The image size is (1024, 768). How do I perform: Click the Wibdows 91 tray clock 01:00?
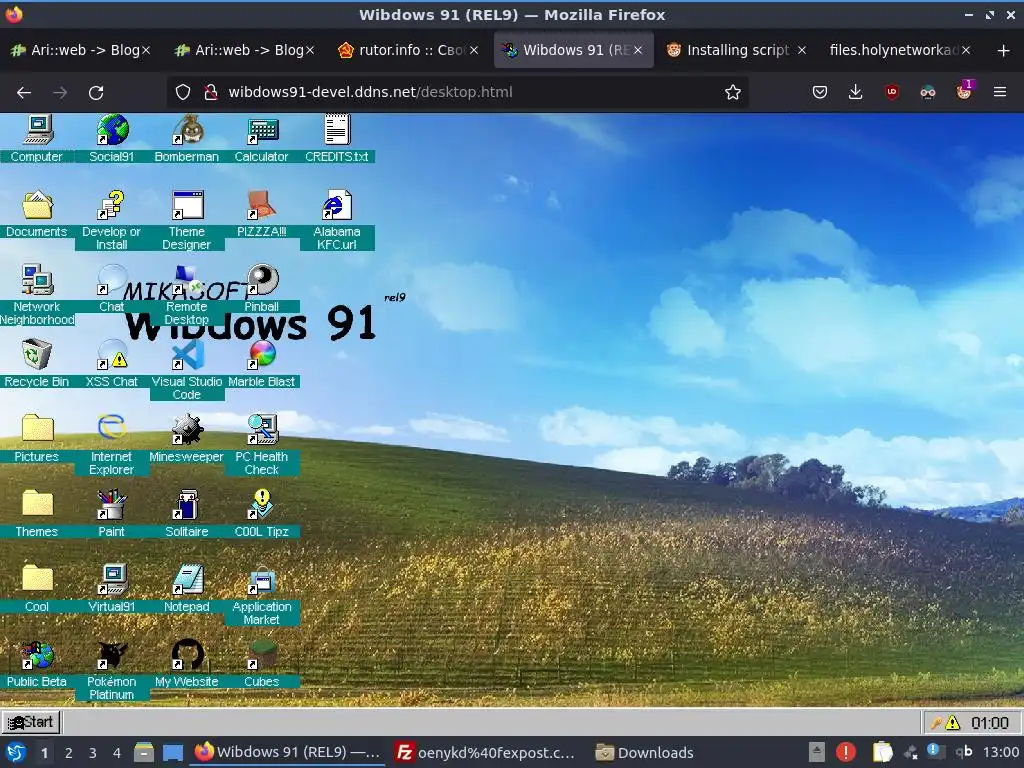989,722
